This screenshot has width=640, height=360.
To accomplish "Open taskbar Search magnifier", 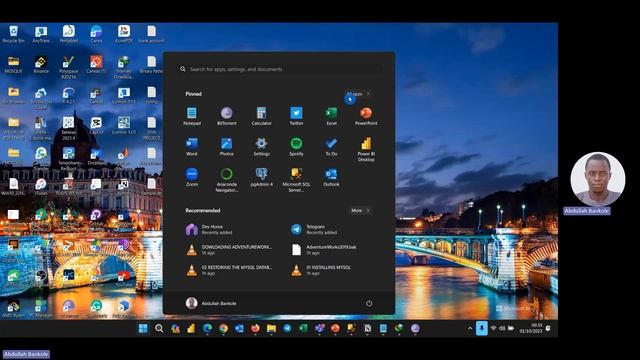I will click(x=159, y=328).
